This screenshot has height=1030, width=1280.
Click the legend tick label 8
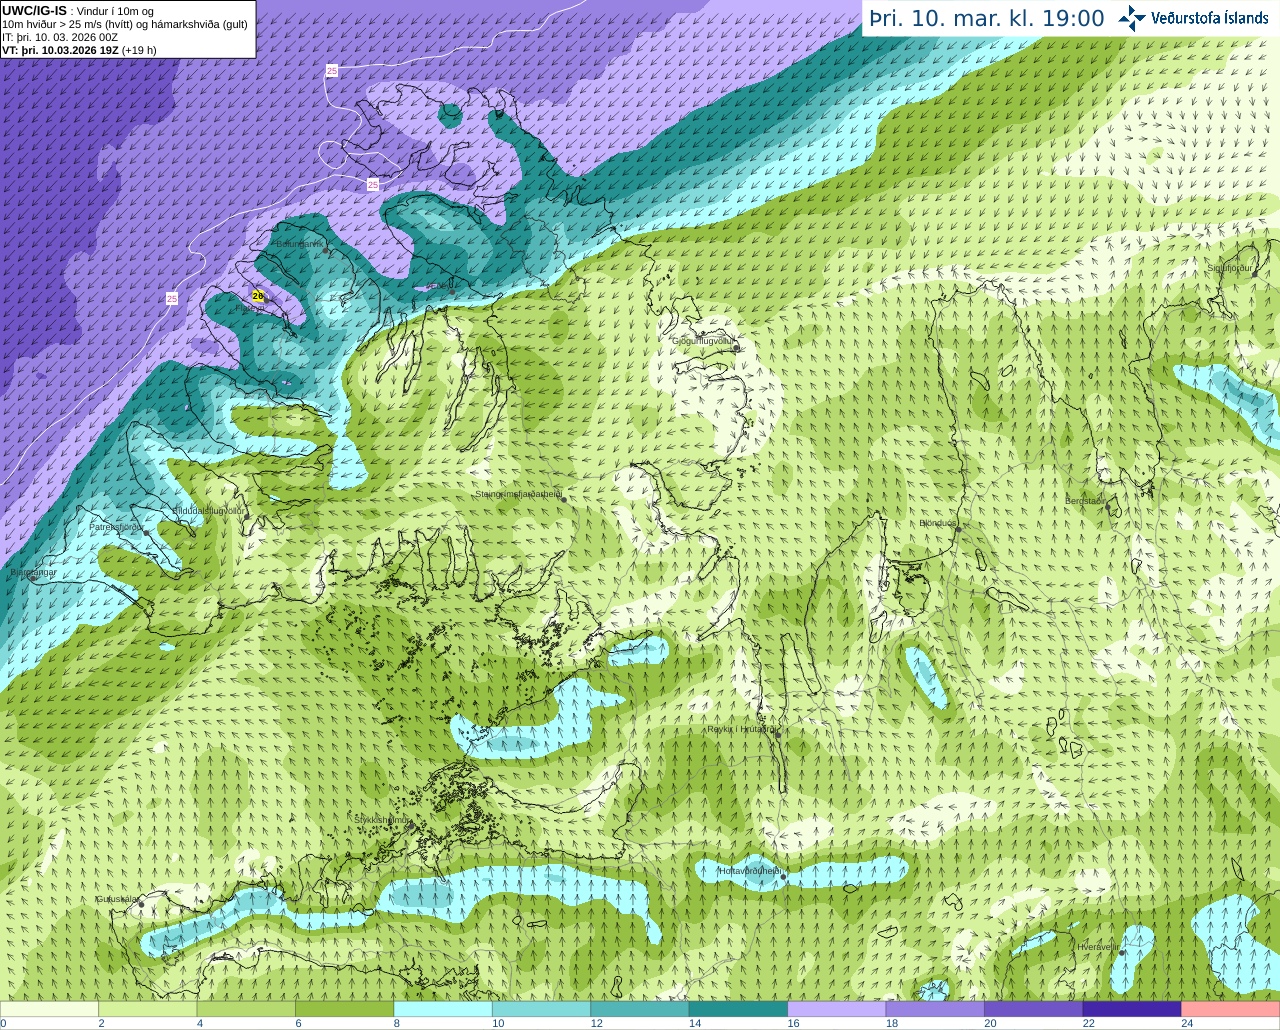tap(397, 1023)
